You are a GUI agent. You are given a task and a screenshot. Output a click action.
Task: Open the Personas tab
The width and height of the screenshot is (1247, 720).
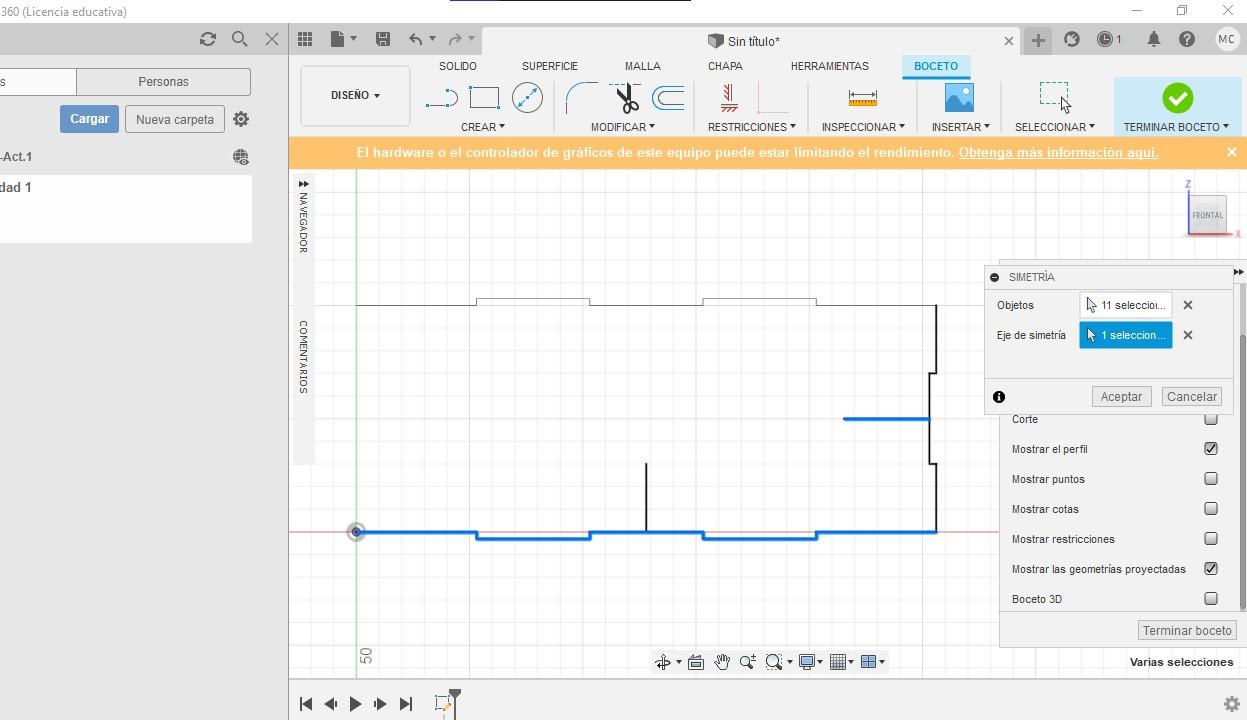pos(163,82)
